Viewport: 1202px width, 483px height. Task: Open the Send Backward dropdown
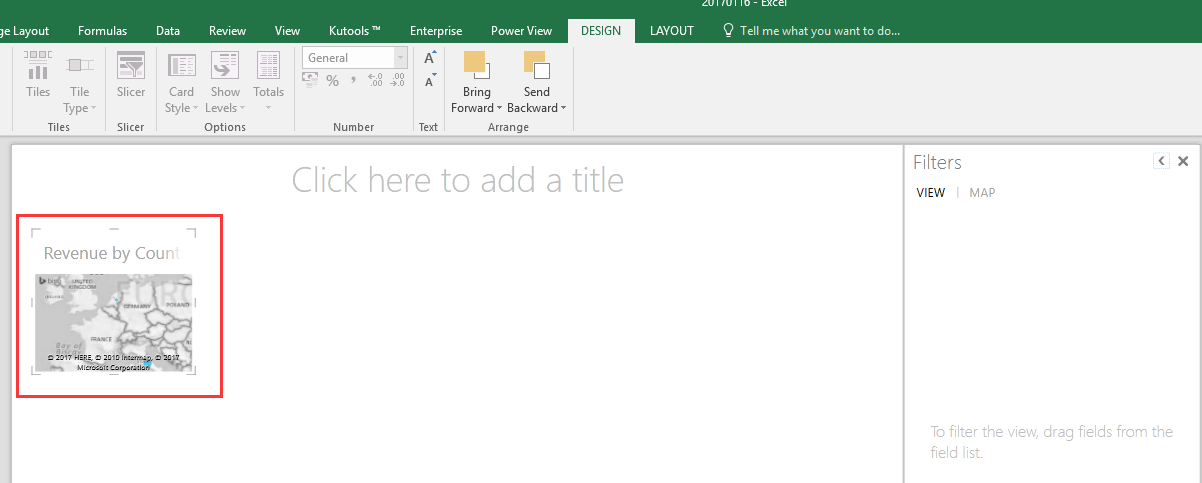536,108
